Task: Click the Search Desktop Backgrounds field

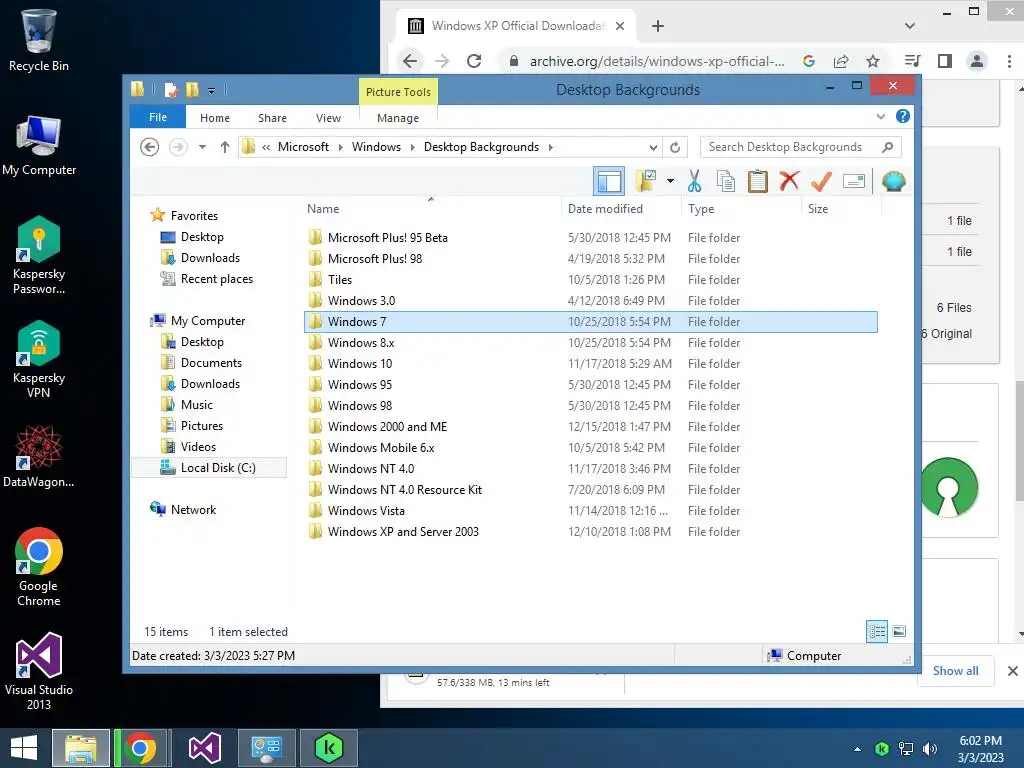Action: (801, 147)
